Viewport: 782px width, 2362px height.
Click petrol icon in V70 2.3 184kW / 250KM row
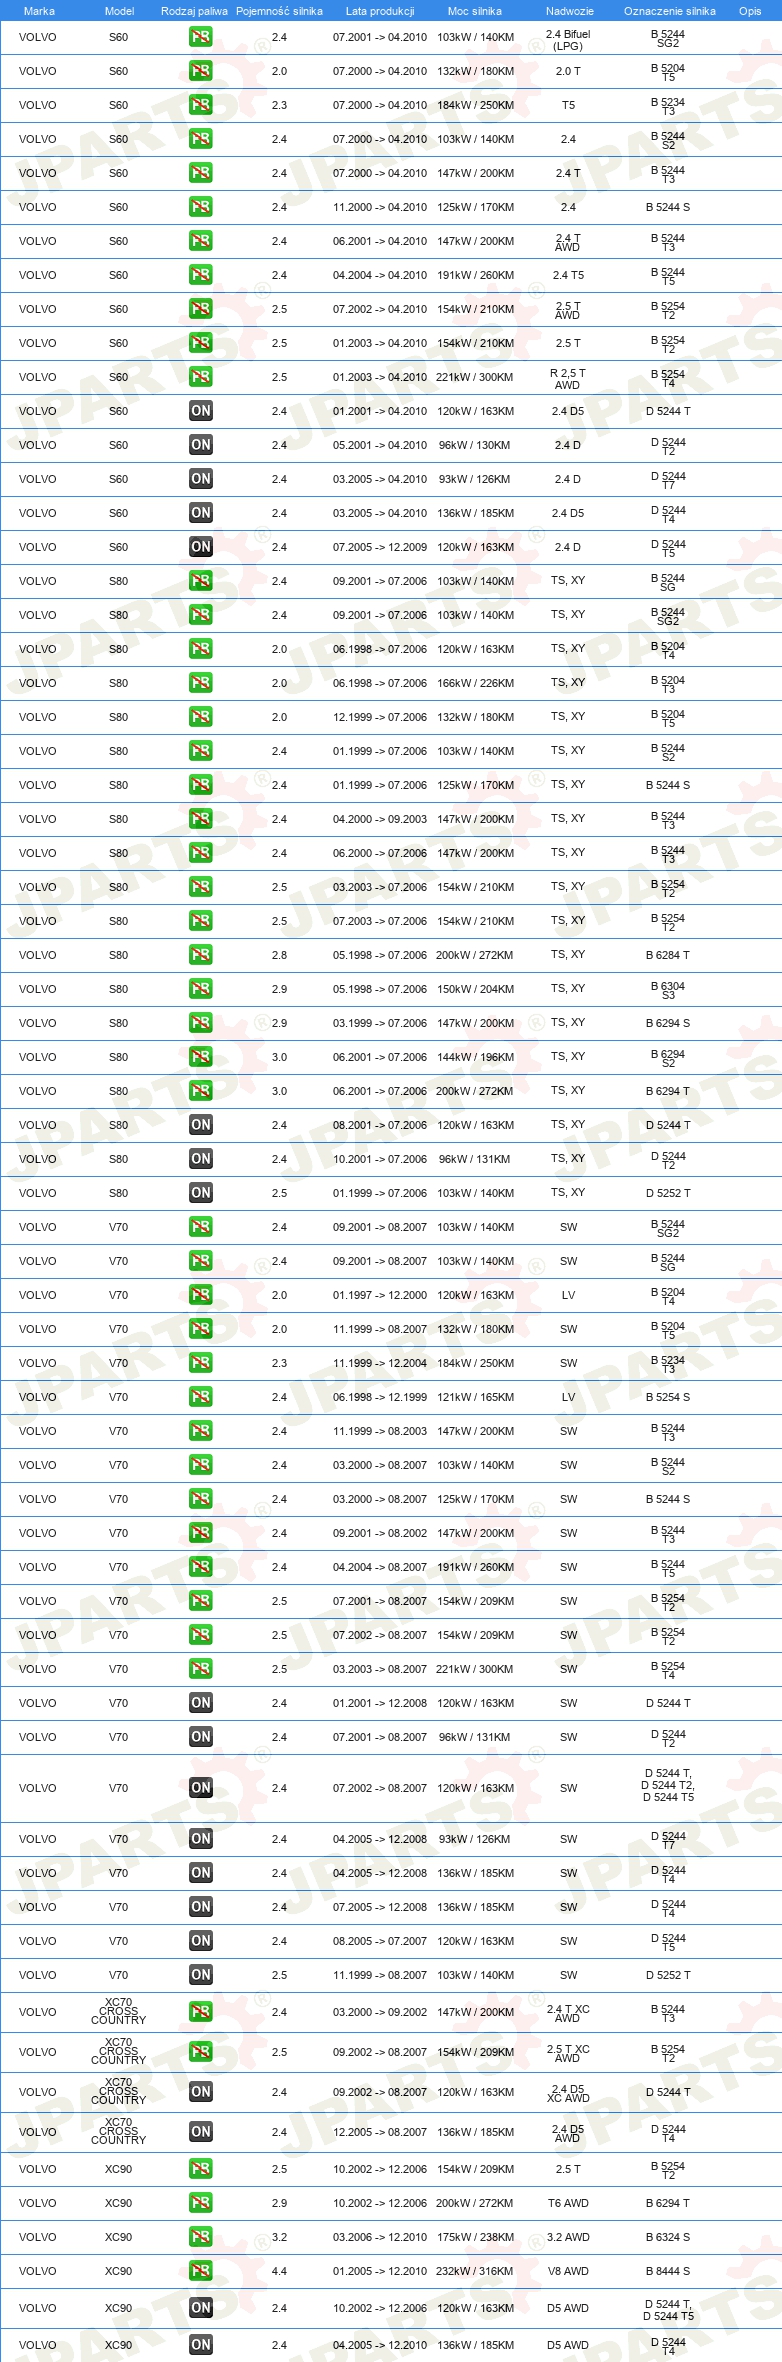click(200, 1363)
